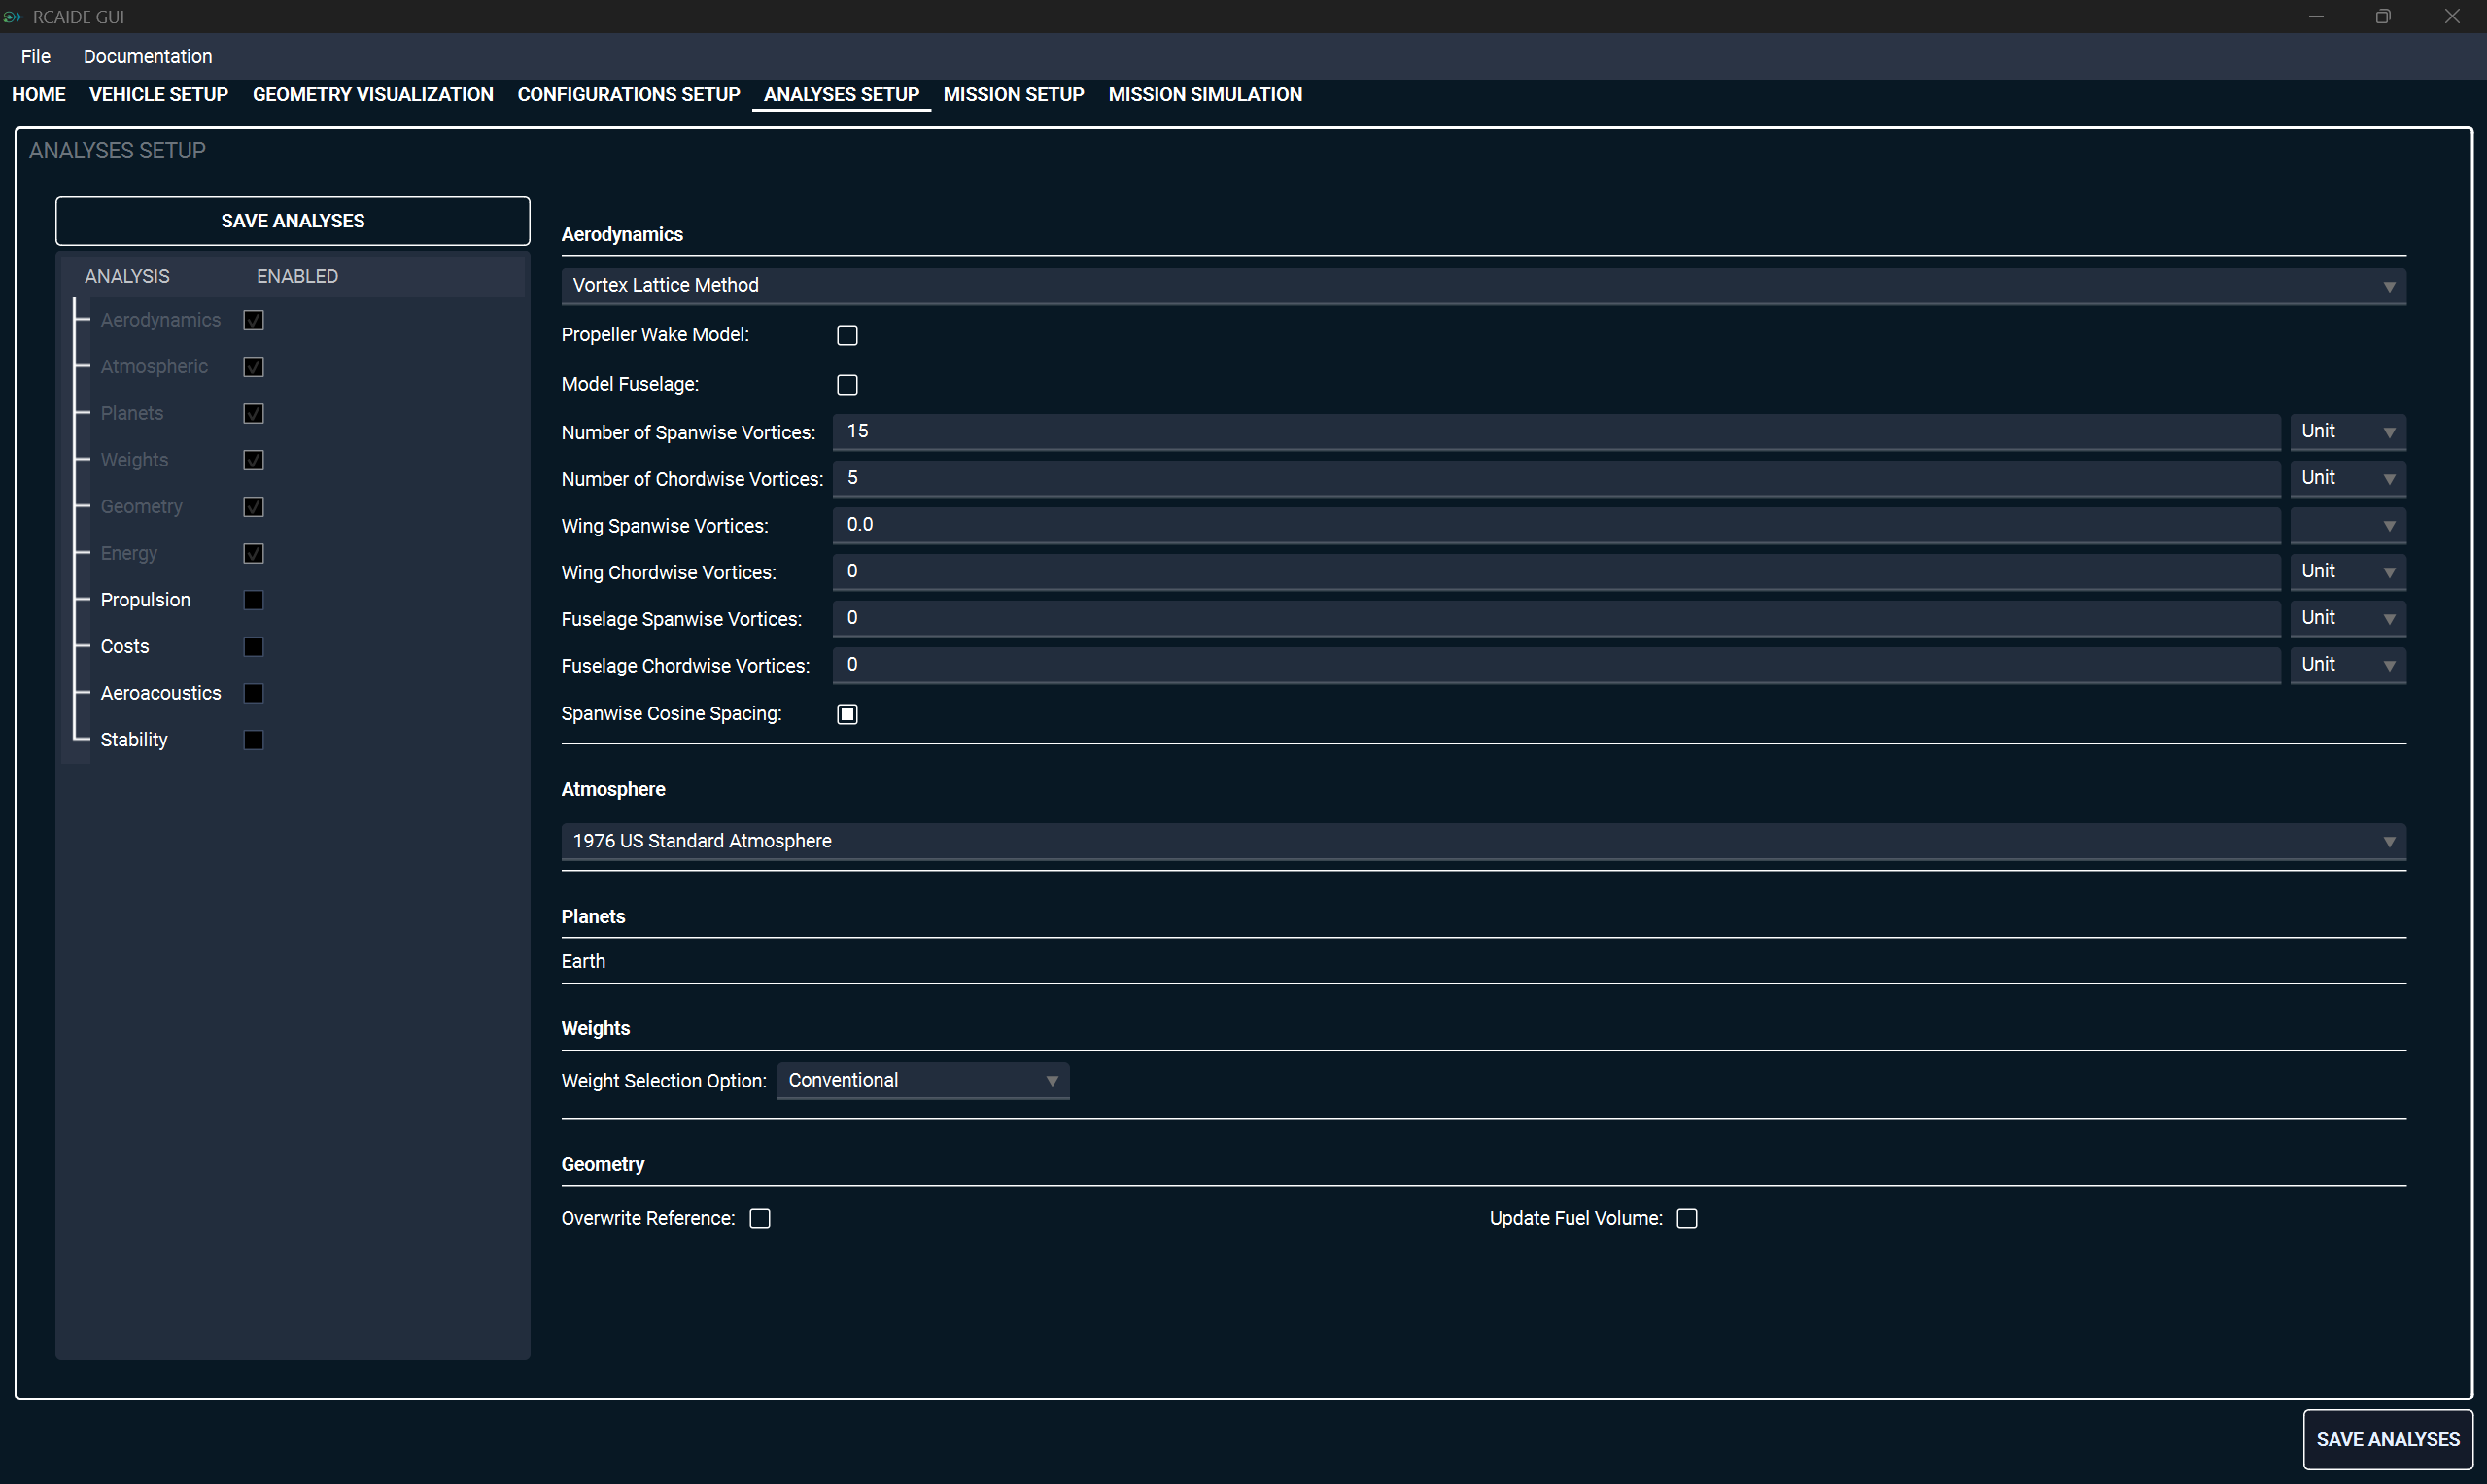Toggle Spanwise Cosine Spacing checkbox
Viewport: 2487px width, 1484px height.
[x=847, y=714]
